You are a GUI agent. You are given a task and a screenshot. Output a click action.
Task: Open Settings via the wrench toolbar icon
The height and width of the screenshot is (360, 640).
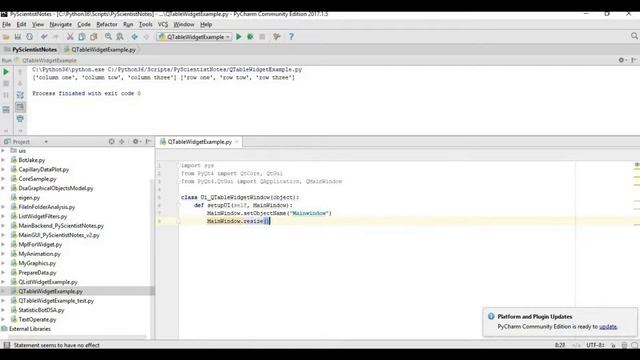pyautogui.click(x=277, y=37)
